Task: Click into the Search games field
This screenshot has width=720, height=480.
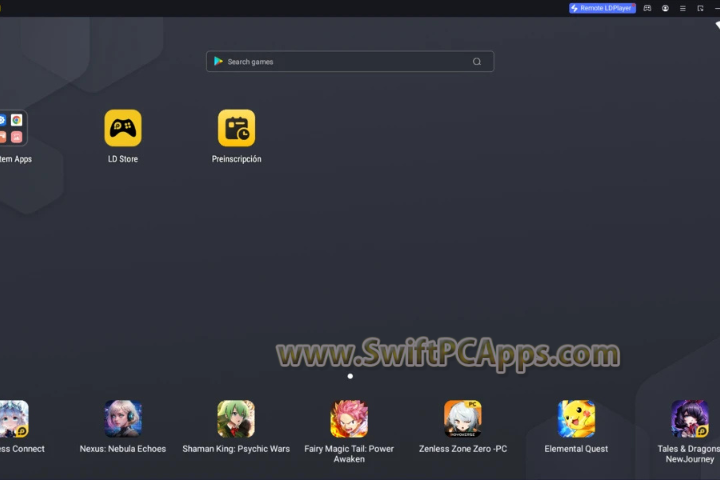Action: pos(350,61)
